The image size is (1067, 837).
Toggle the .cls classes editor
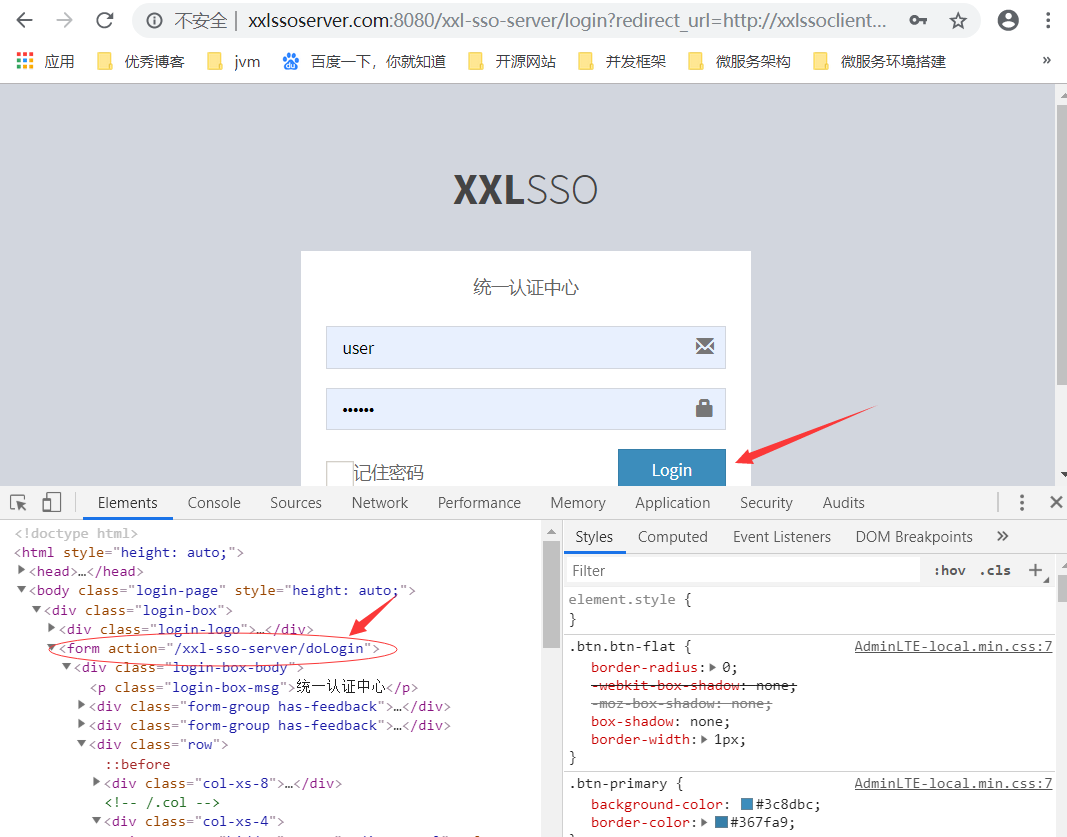(x=994, y=570)
